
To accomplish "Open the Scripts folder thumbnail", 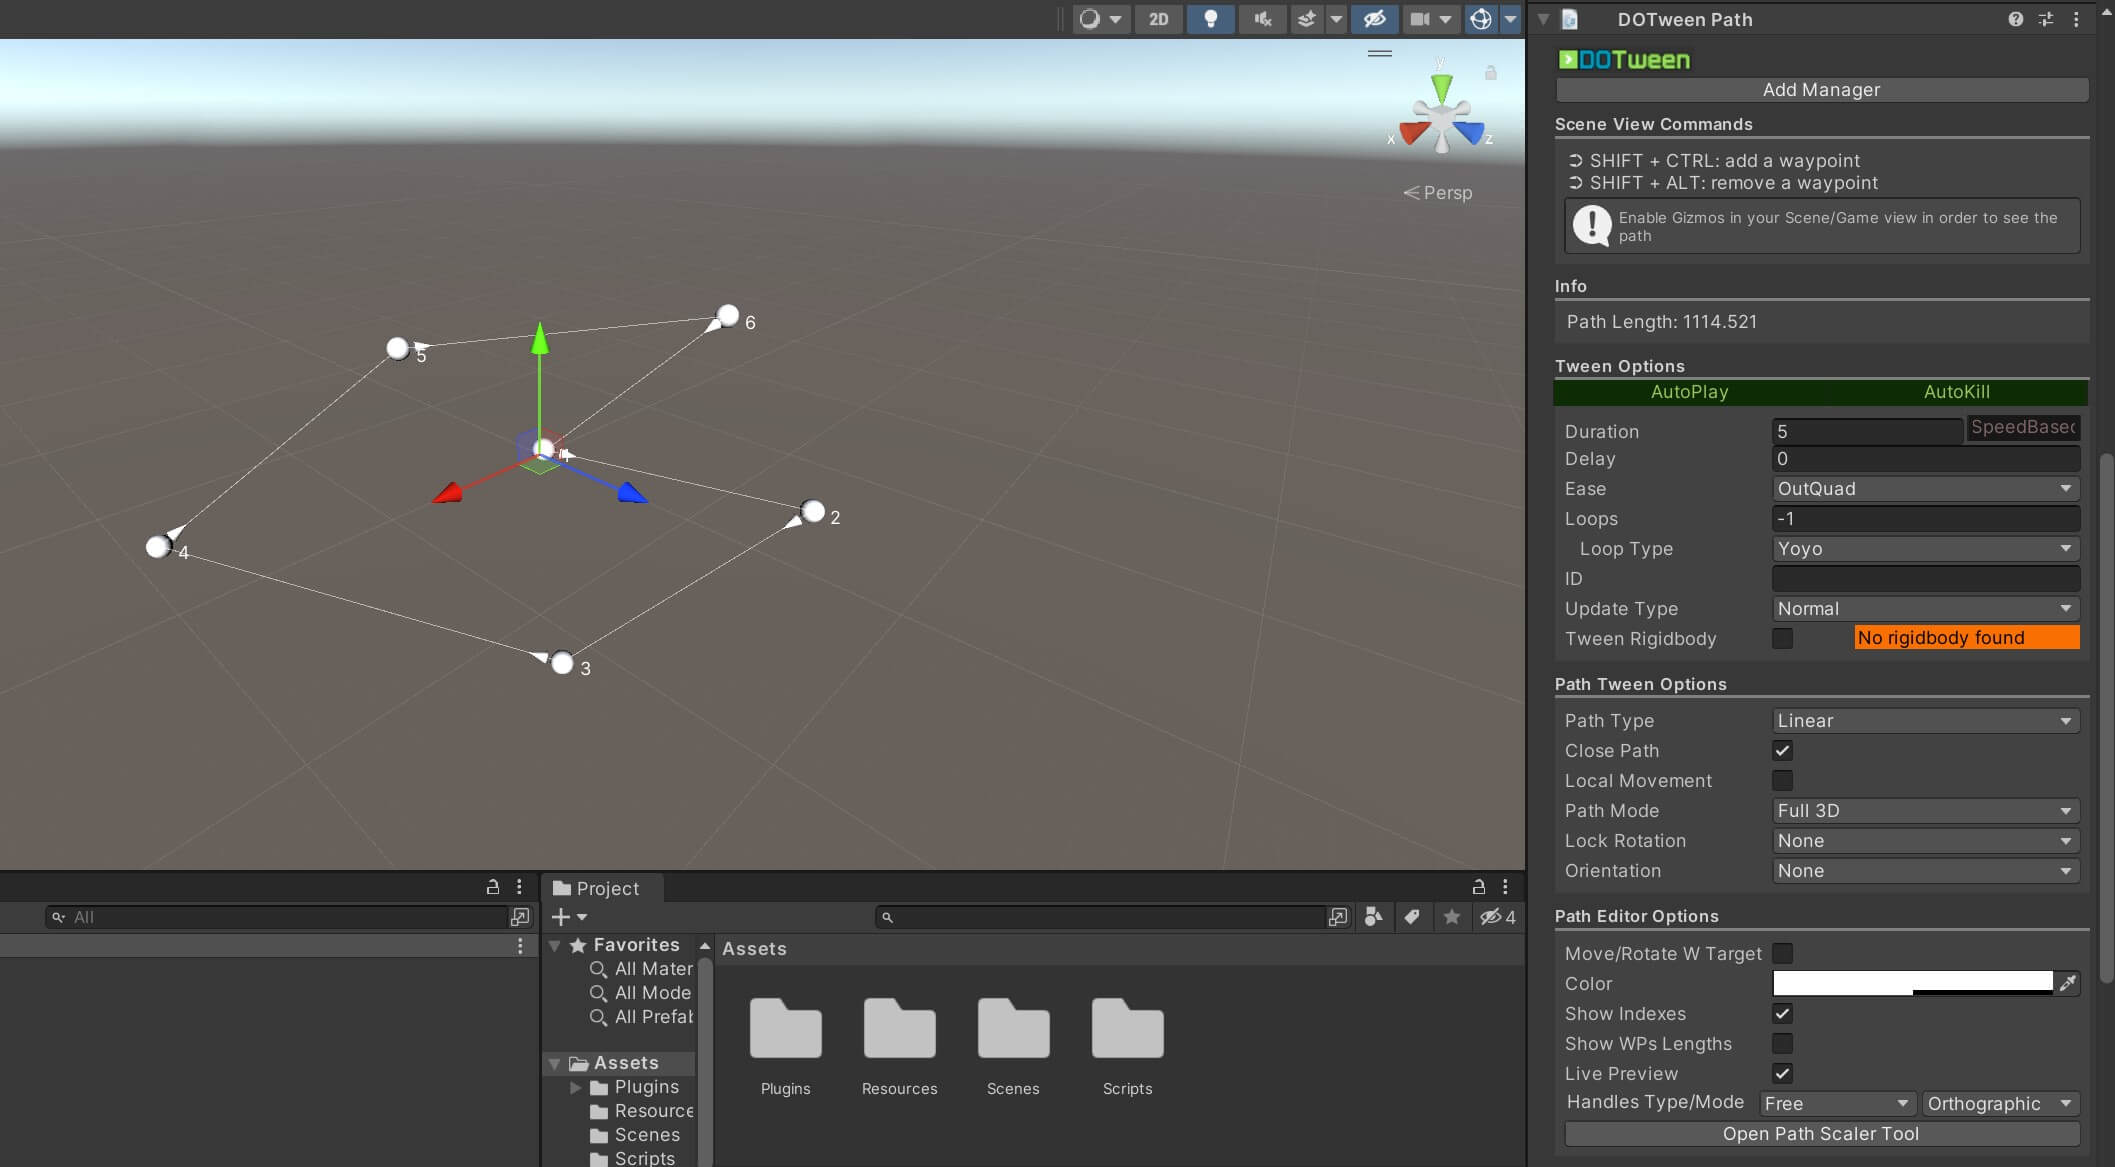I will (x=1128, y=1029).
